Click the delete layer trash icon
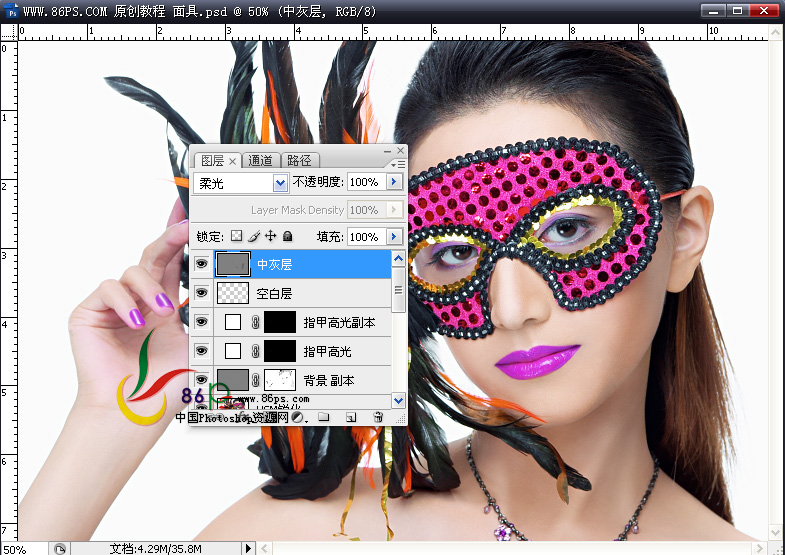The height and width of the screenshot is (555, 785). pos(377,417)
